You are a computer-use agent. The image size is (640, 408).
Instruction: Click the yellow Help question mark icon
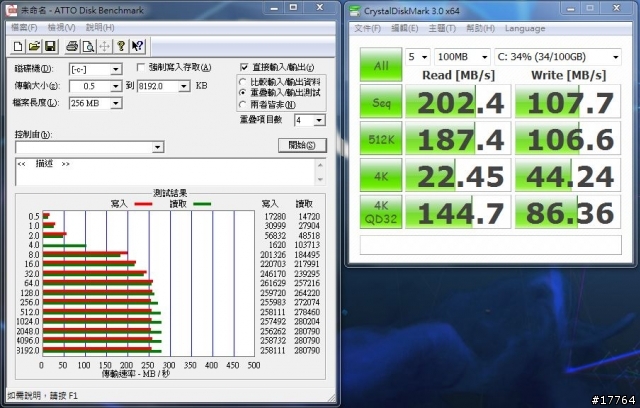(120, 46)
